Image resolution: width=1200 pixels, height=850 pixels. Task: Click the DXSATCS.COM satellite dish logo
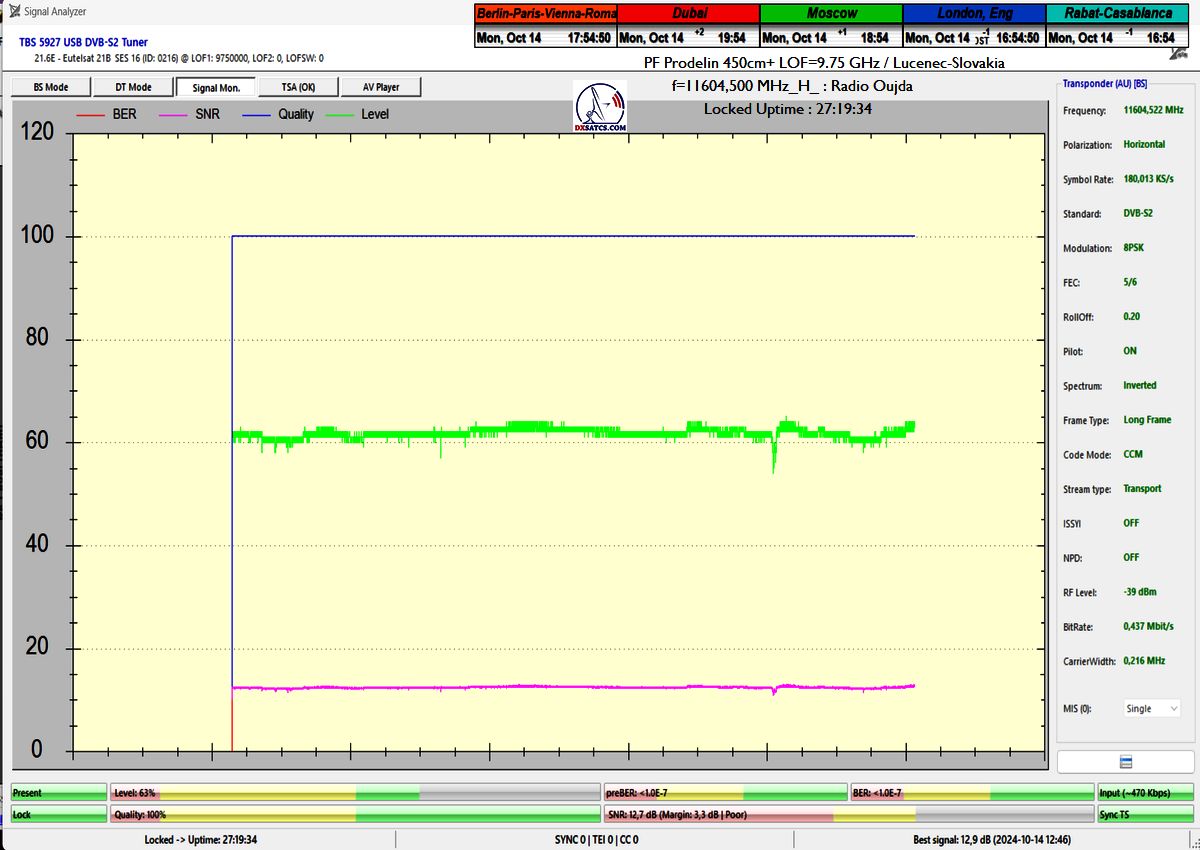pos(600,108)
